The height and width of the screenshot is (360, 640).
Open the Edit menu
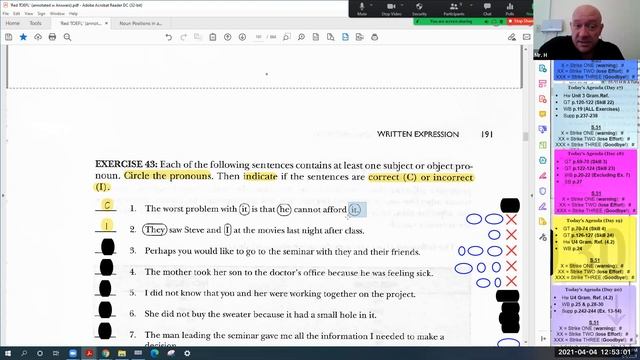(17, 13)
